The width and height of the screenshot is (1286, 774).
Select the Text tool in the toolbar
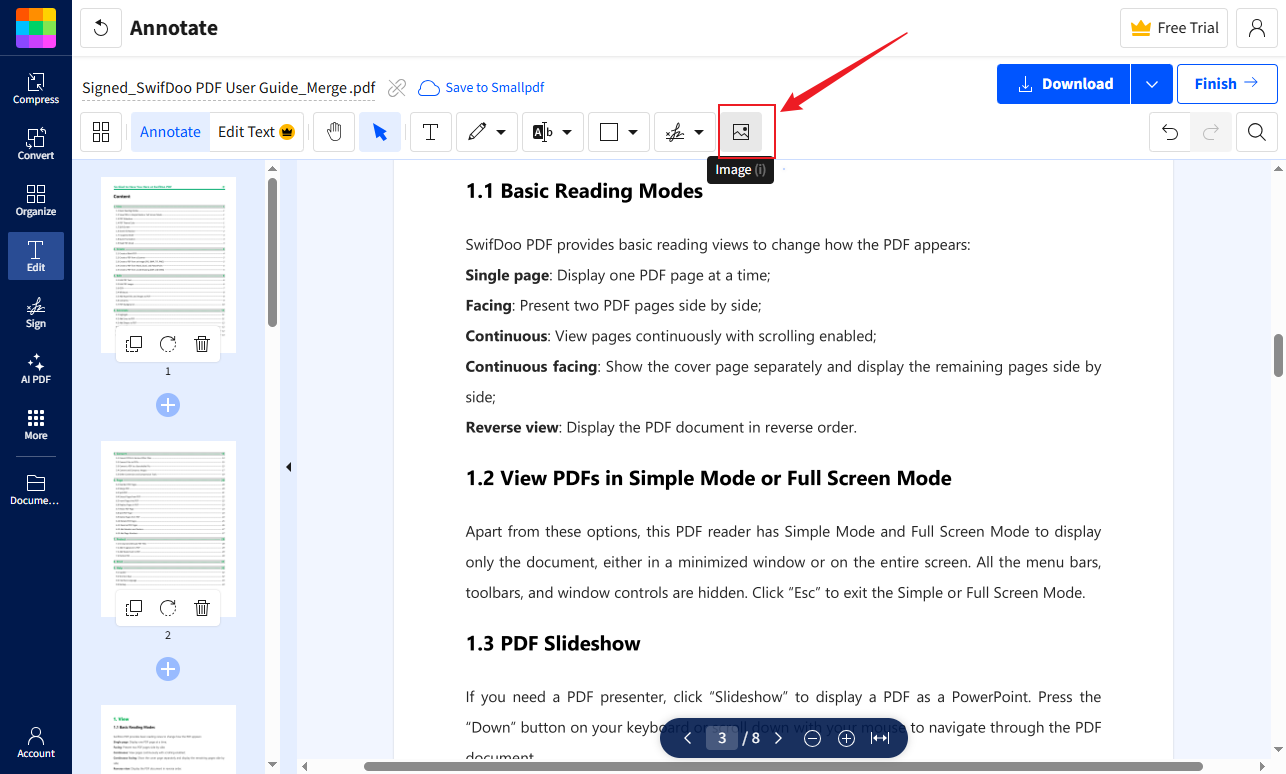[430, 131]
